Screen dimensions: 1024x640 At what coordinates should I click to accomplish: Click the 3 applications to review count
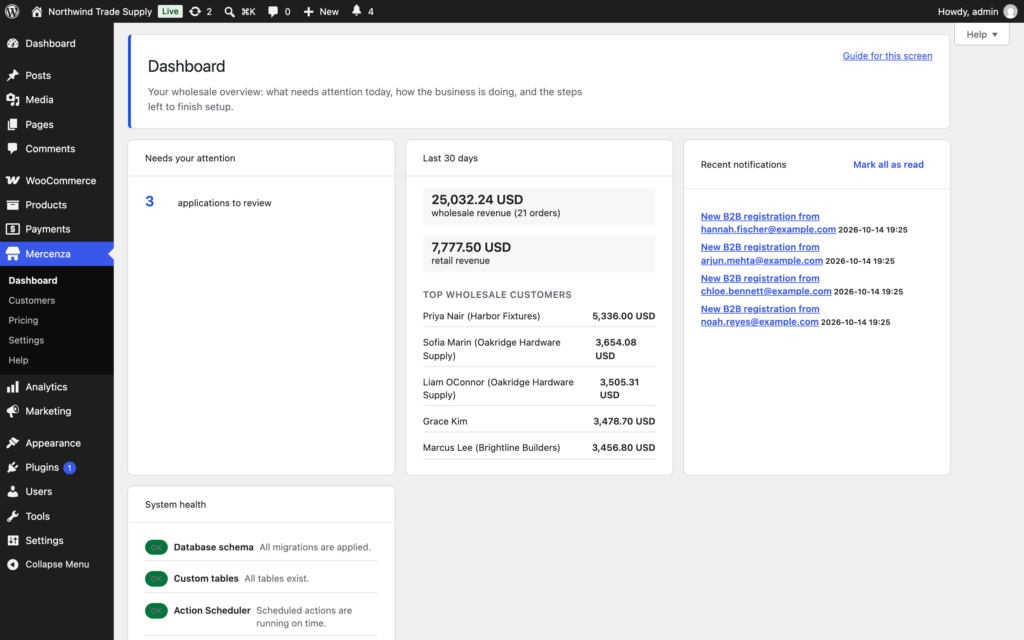click(150, 201)
